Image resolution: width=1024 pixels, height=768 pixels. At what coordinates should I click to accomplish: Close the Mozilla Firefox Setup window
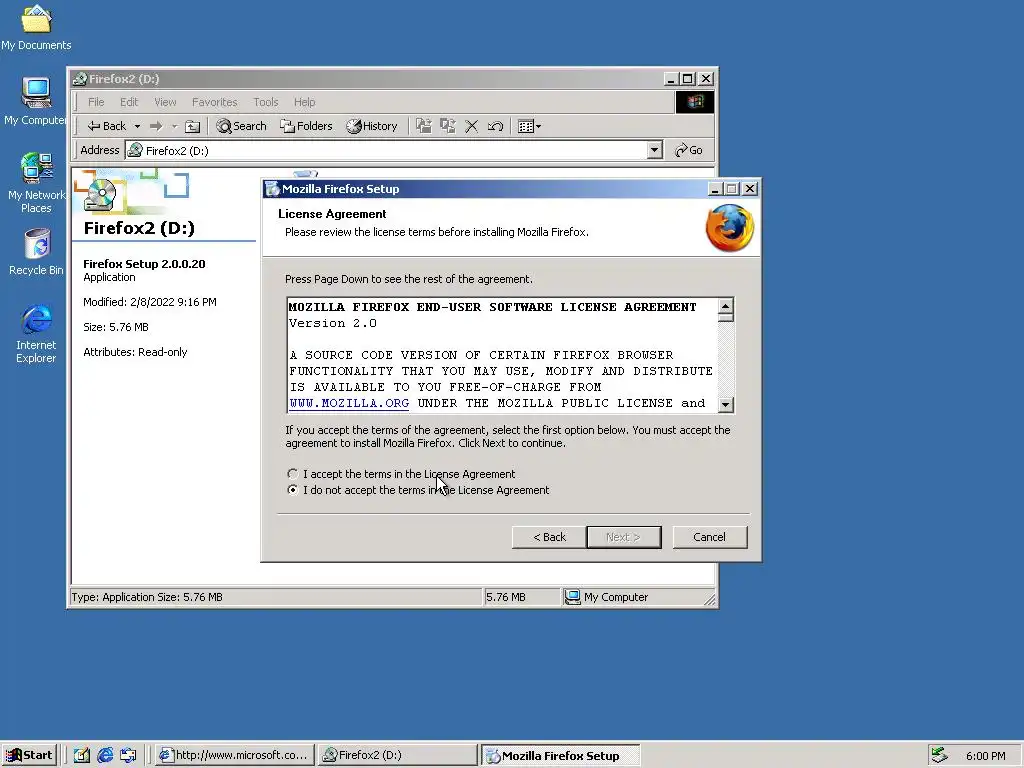tap(750, 189)
